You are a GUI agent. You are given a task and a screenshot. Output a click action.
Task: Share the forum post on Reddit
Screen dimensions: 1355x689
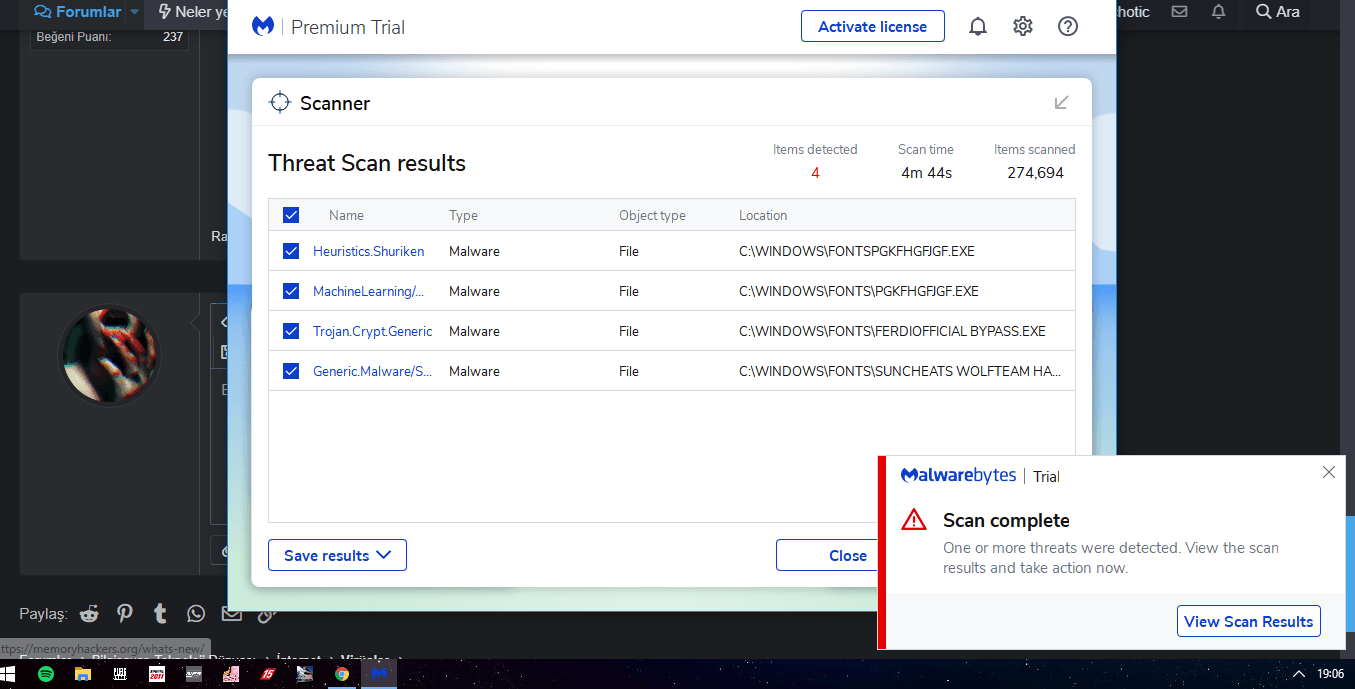tap(90, 613)
